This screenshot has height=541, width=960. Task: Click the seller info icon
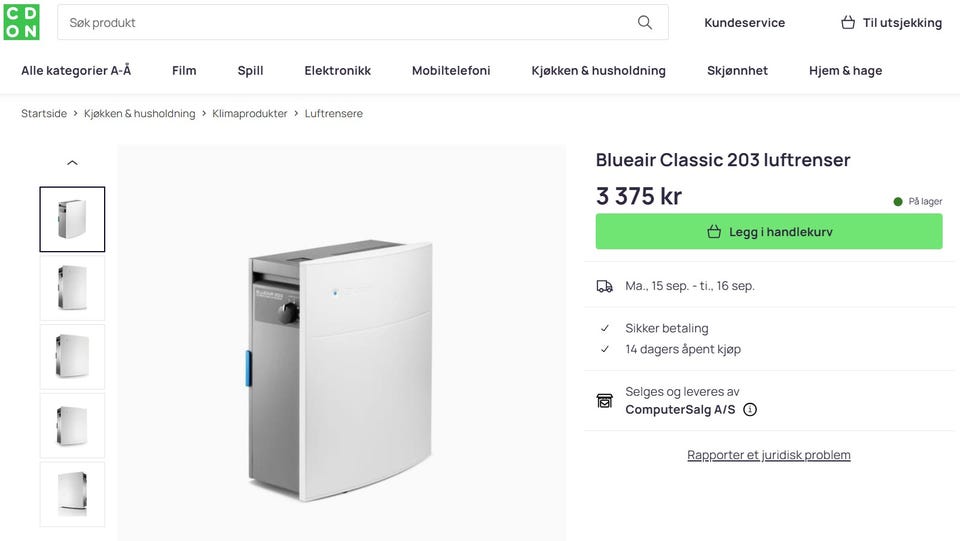coord(750,410)
